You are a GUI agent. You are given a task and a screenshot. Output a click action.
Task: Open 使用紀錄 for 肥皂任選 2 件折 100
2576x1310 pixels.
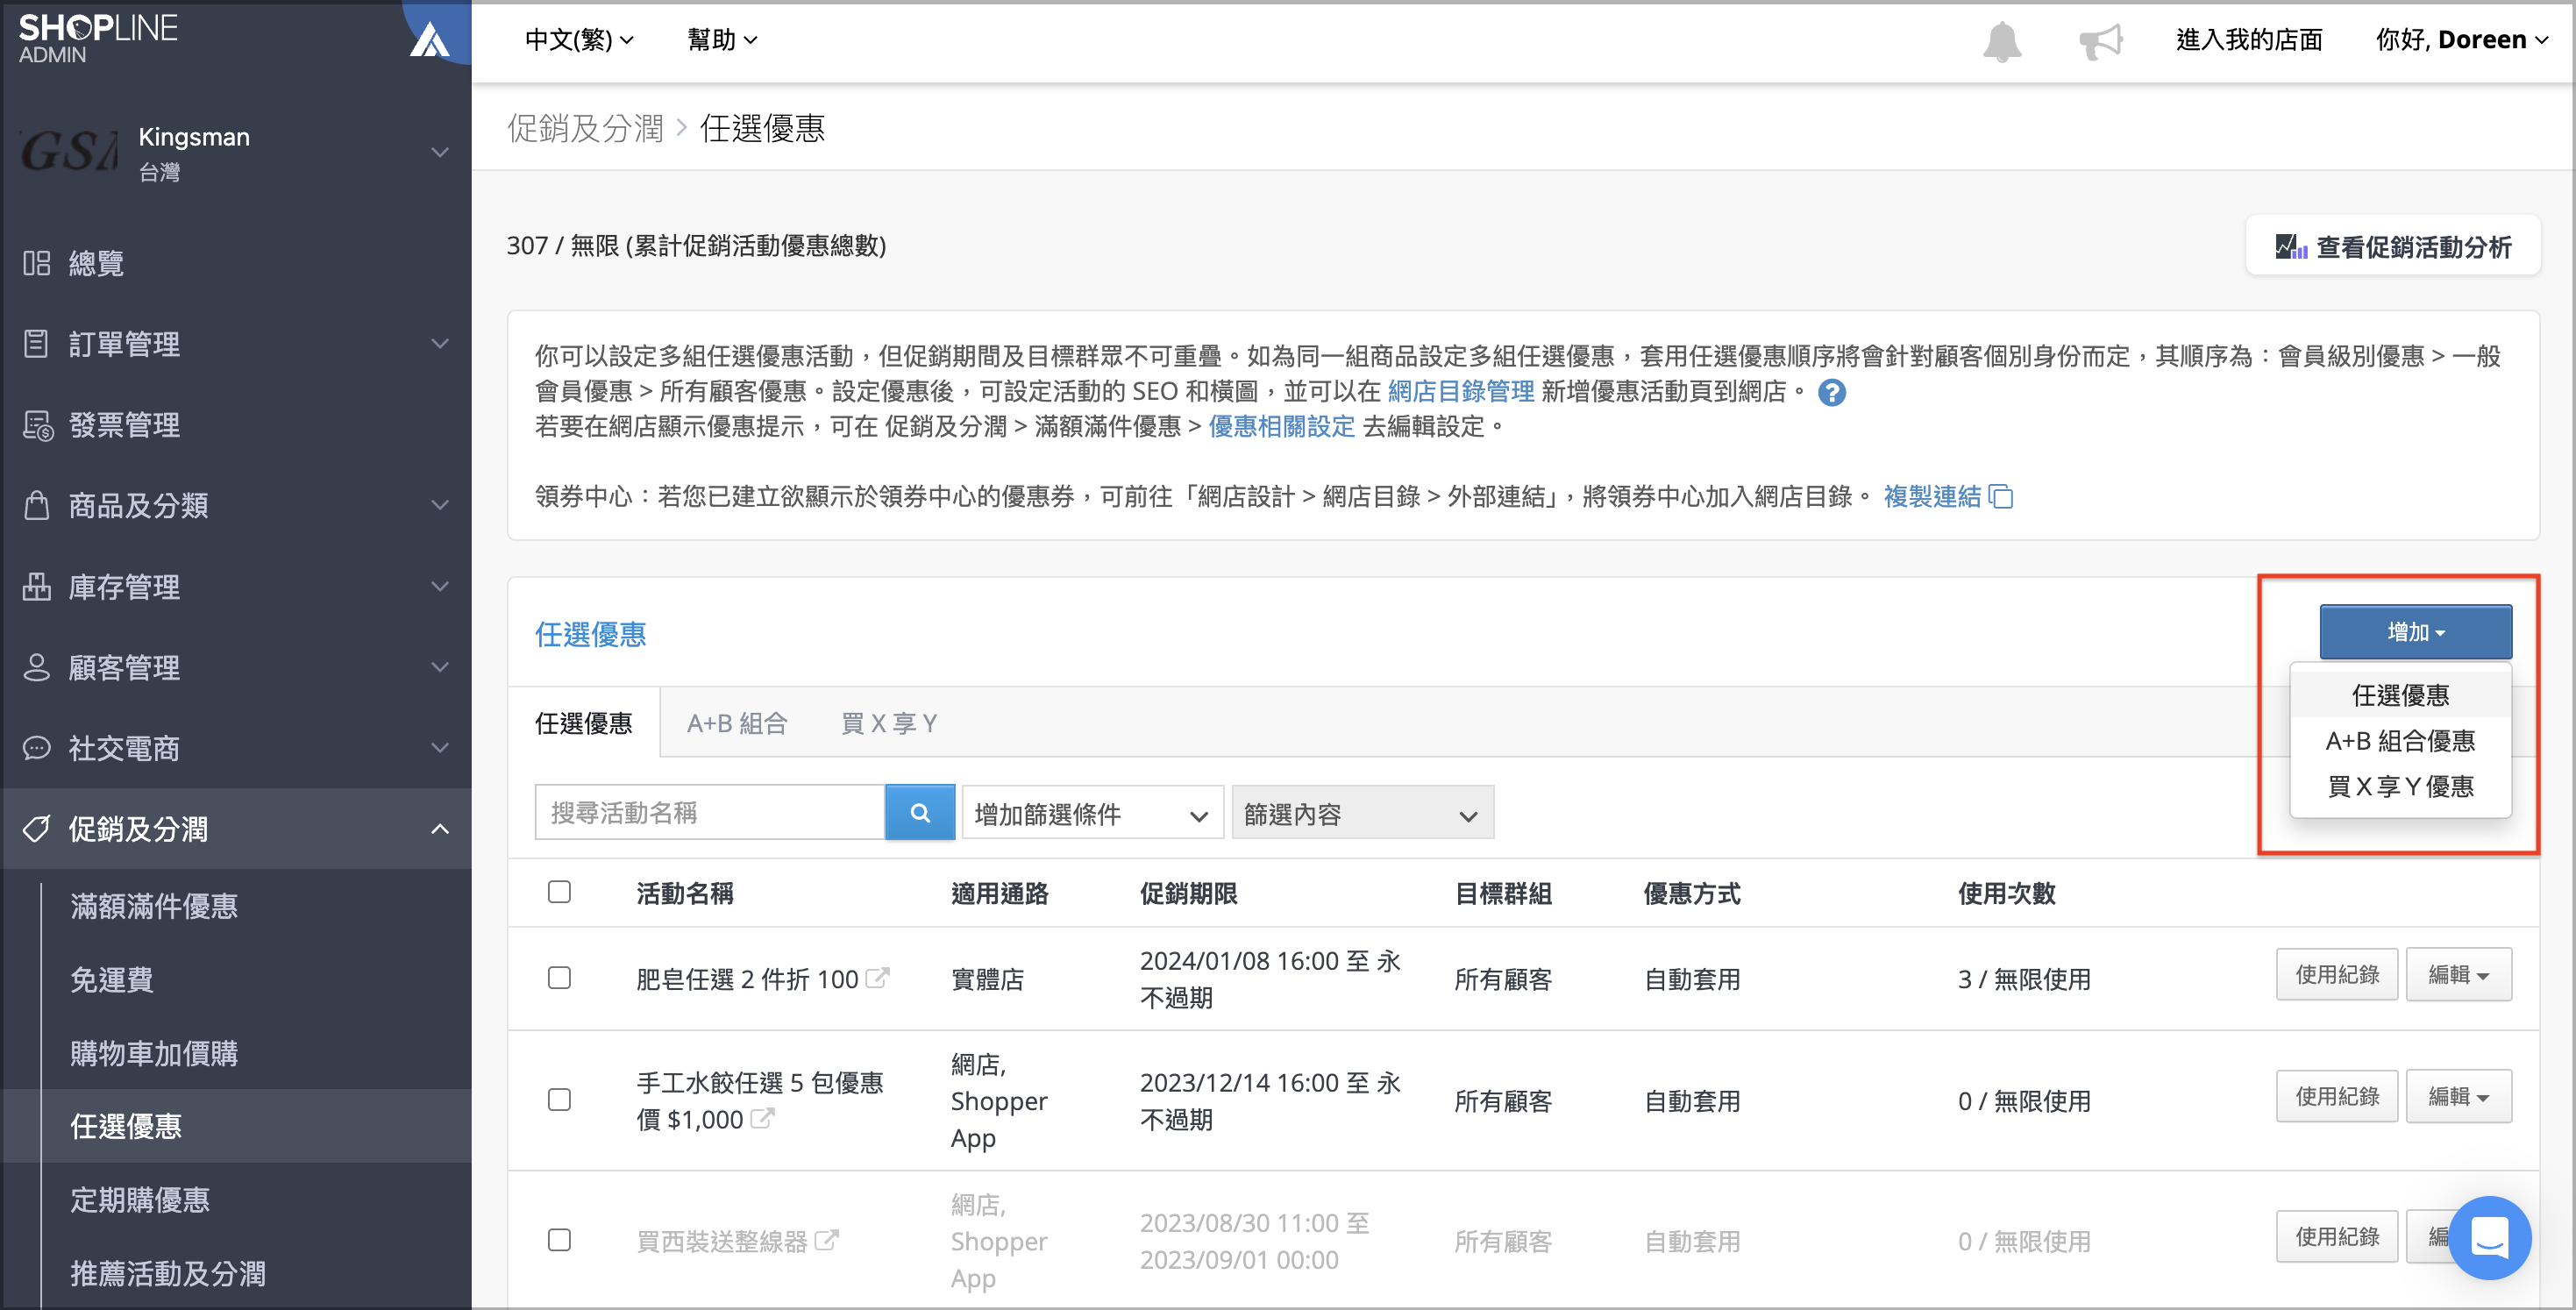pyautogui.click(x=2337, y=975)
